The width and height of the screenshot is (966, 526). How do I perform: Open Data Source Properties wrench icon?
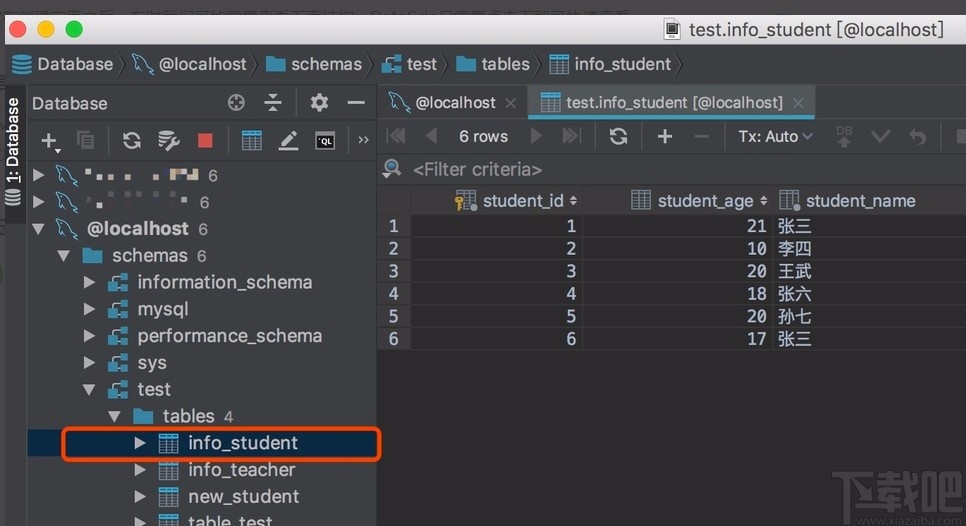click(168, 140)
